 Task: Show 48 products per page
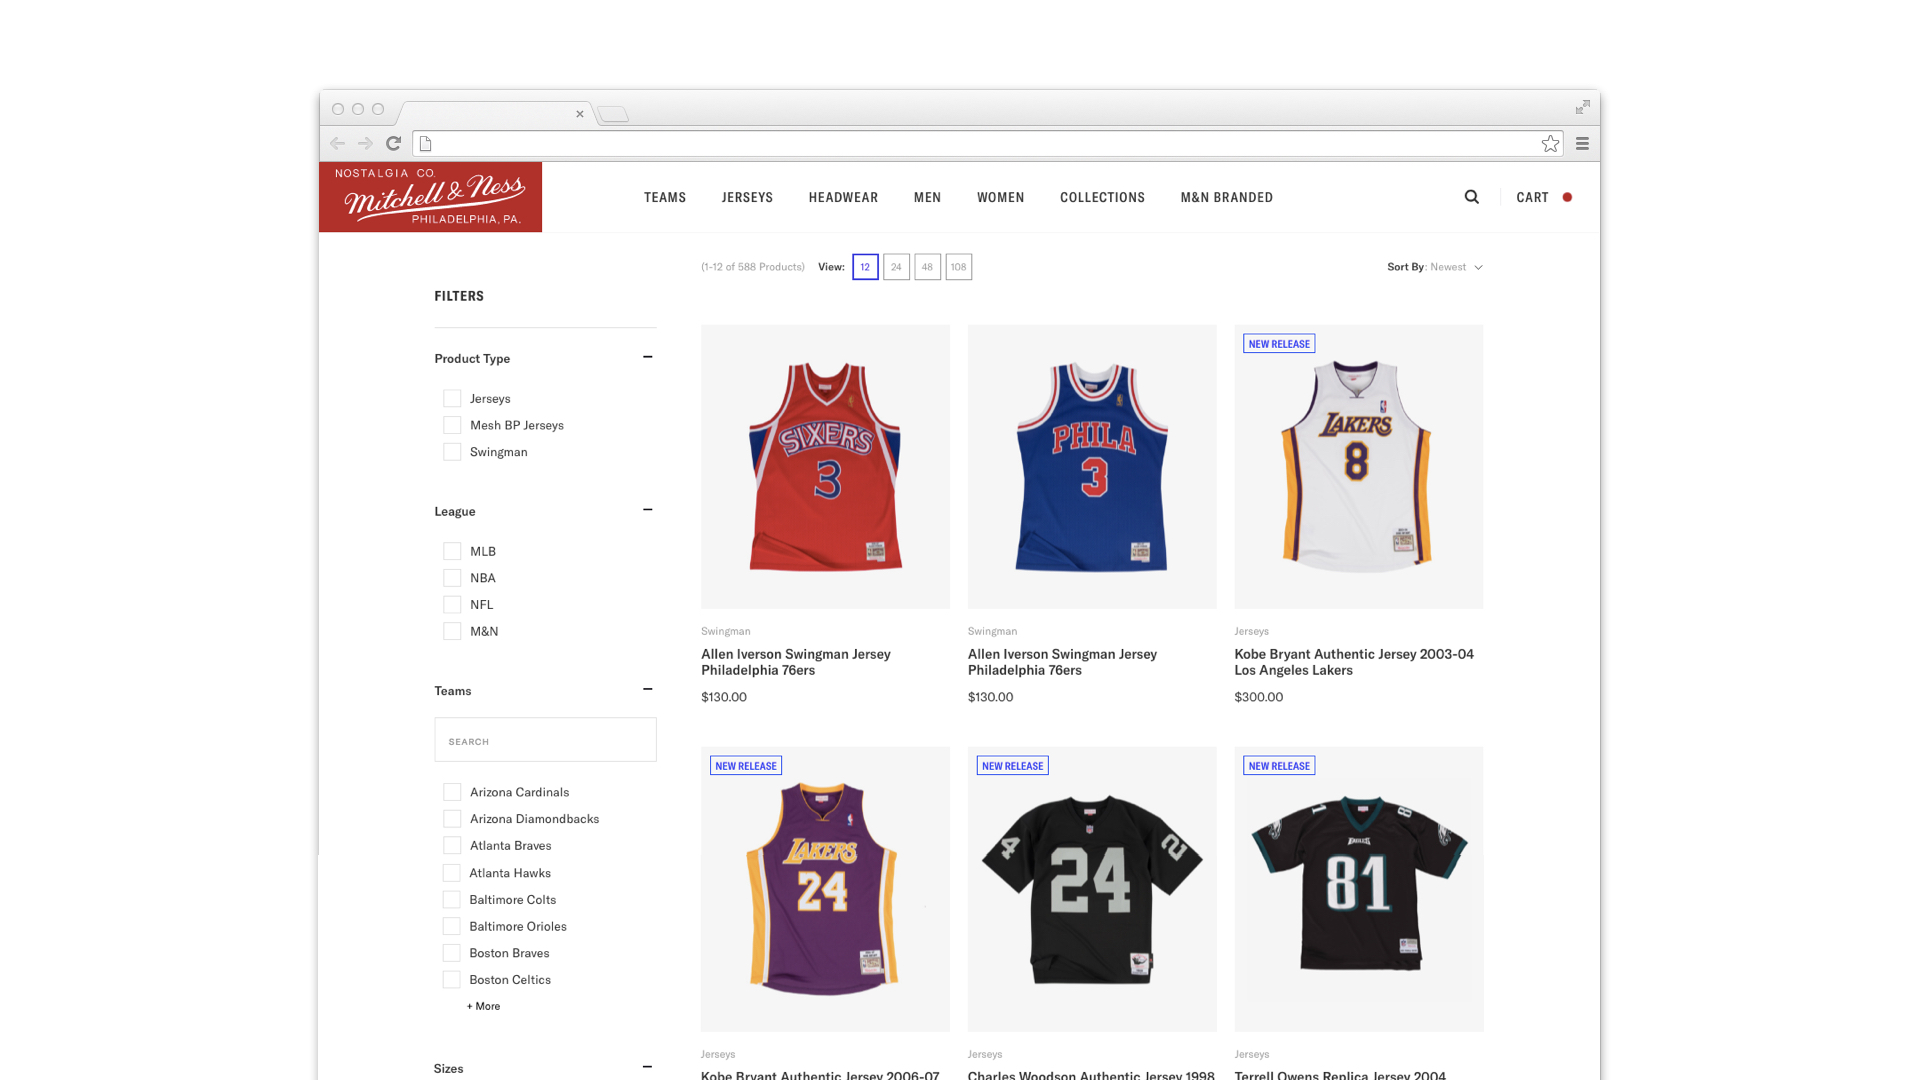click(927, 267)
